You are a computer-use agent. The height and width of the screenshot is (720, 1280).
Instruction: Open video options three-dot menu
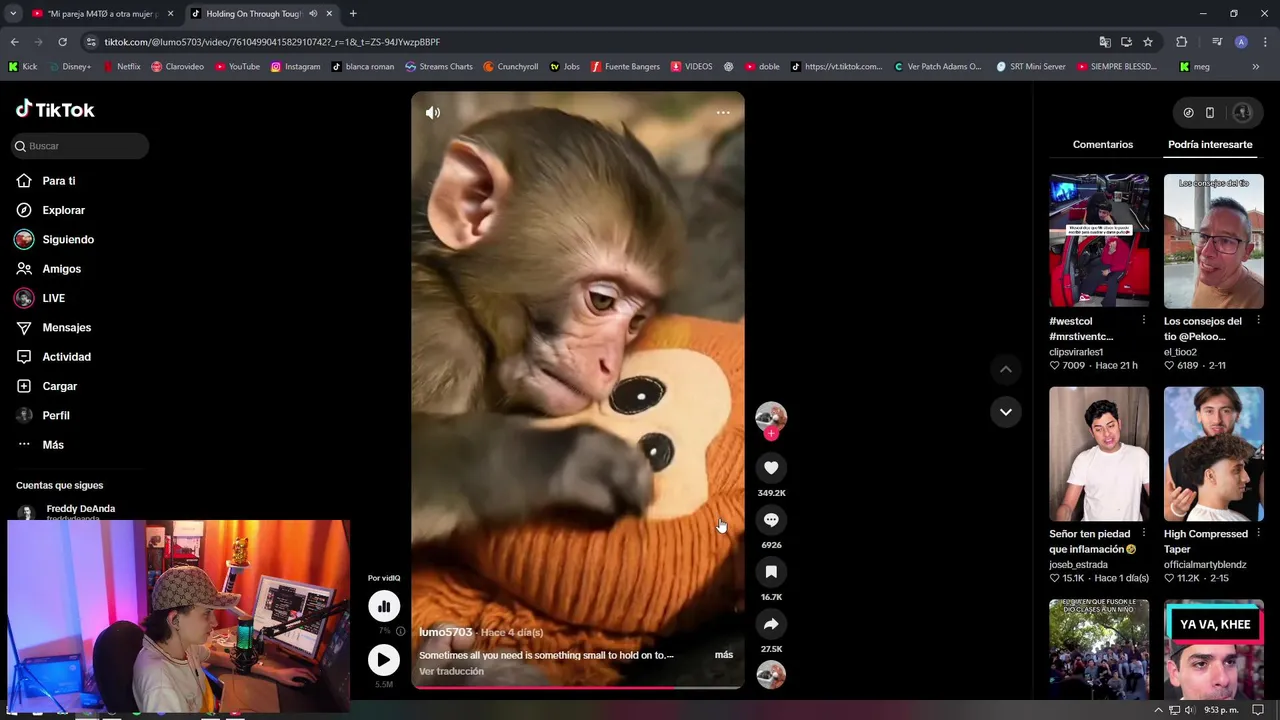tap(723, 113)
